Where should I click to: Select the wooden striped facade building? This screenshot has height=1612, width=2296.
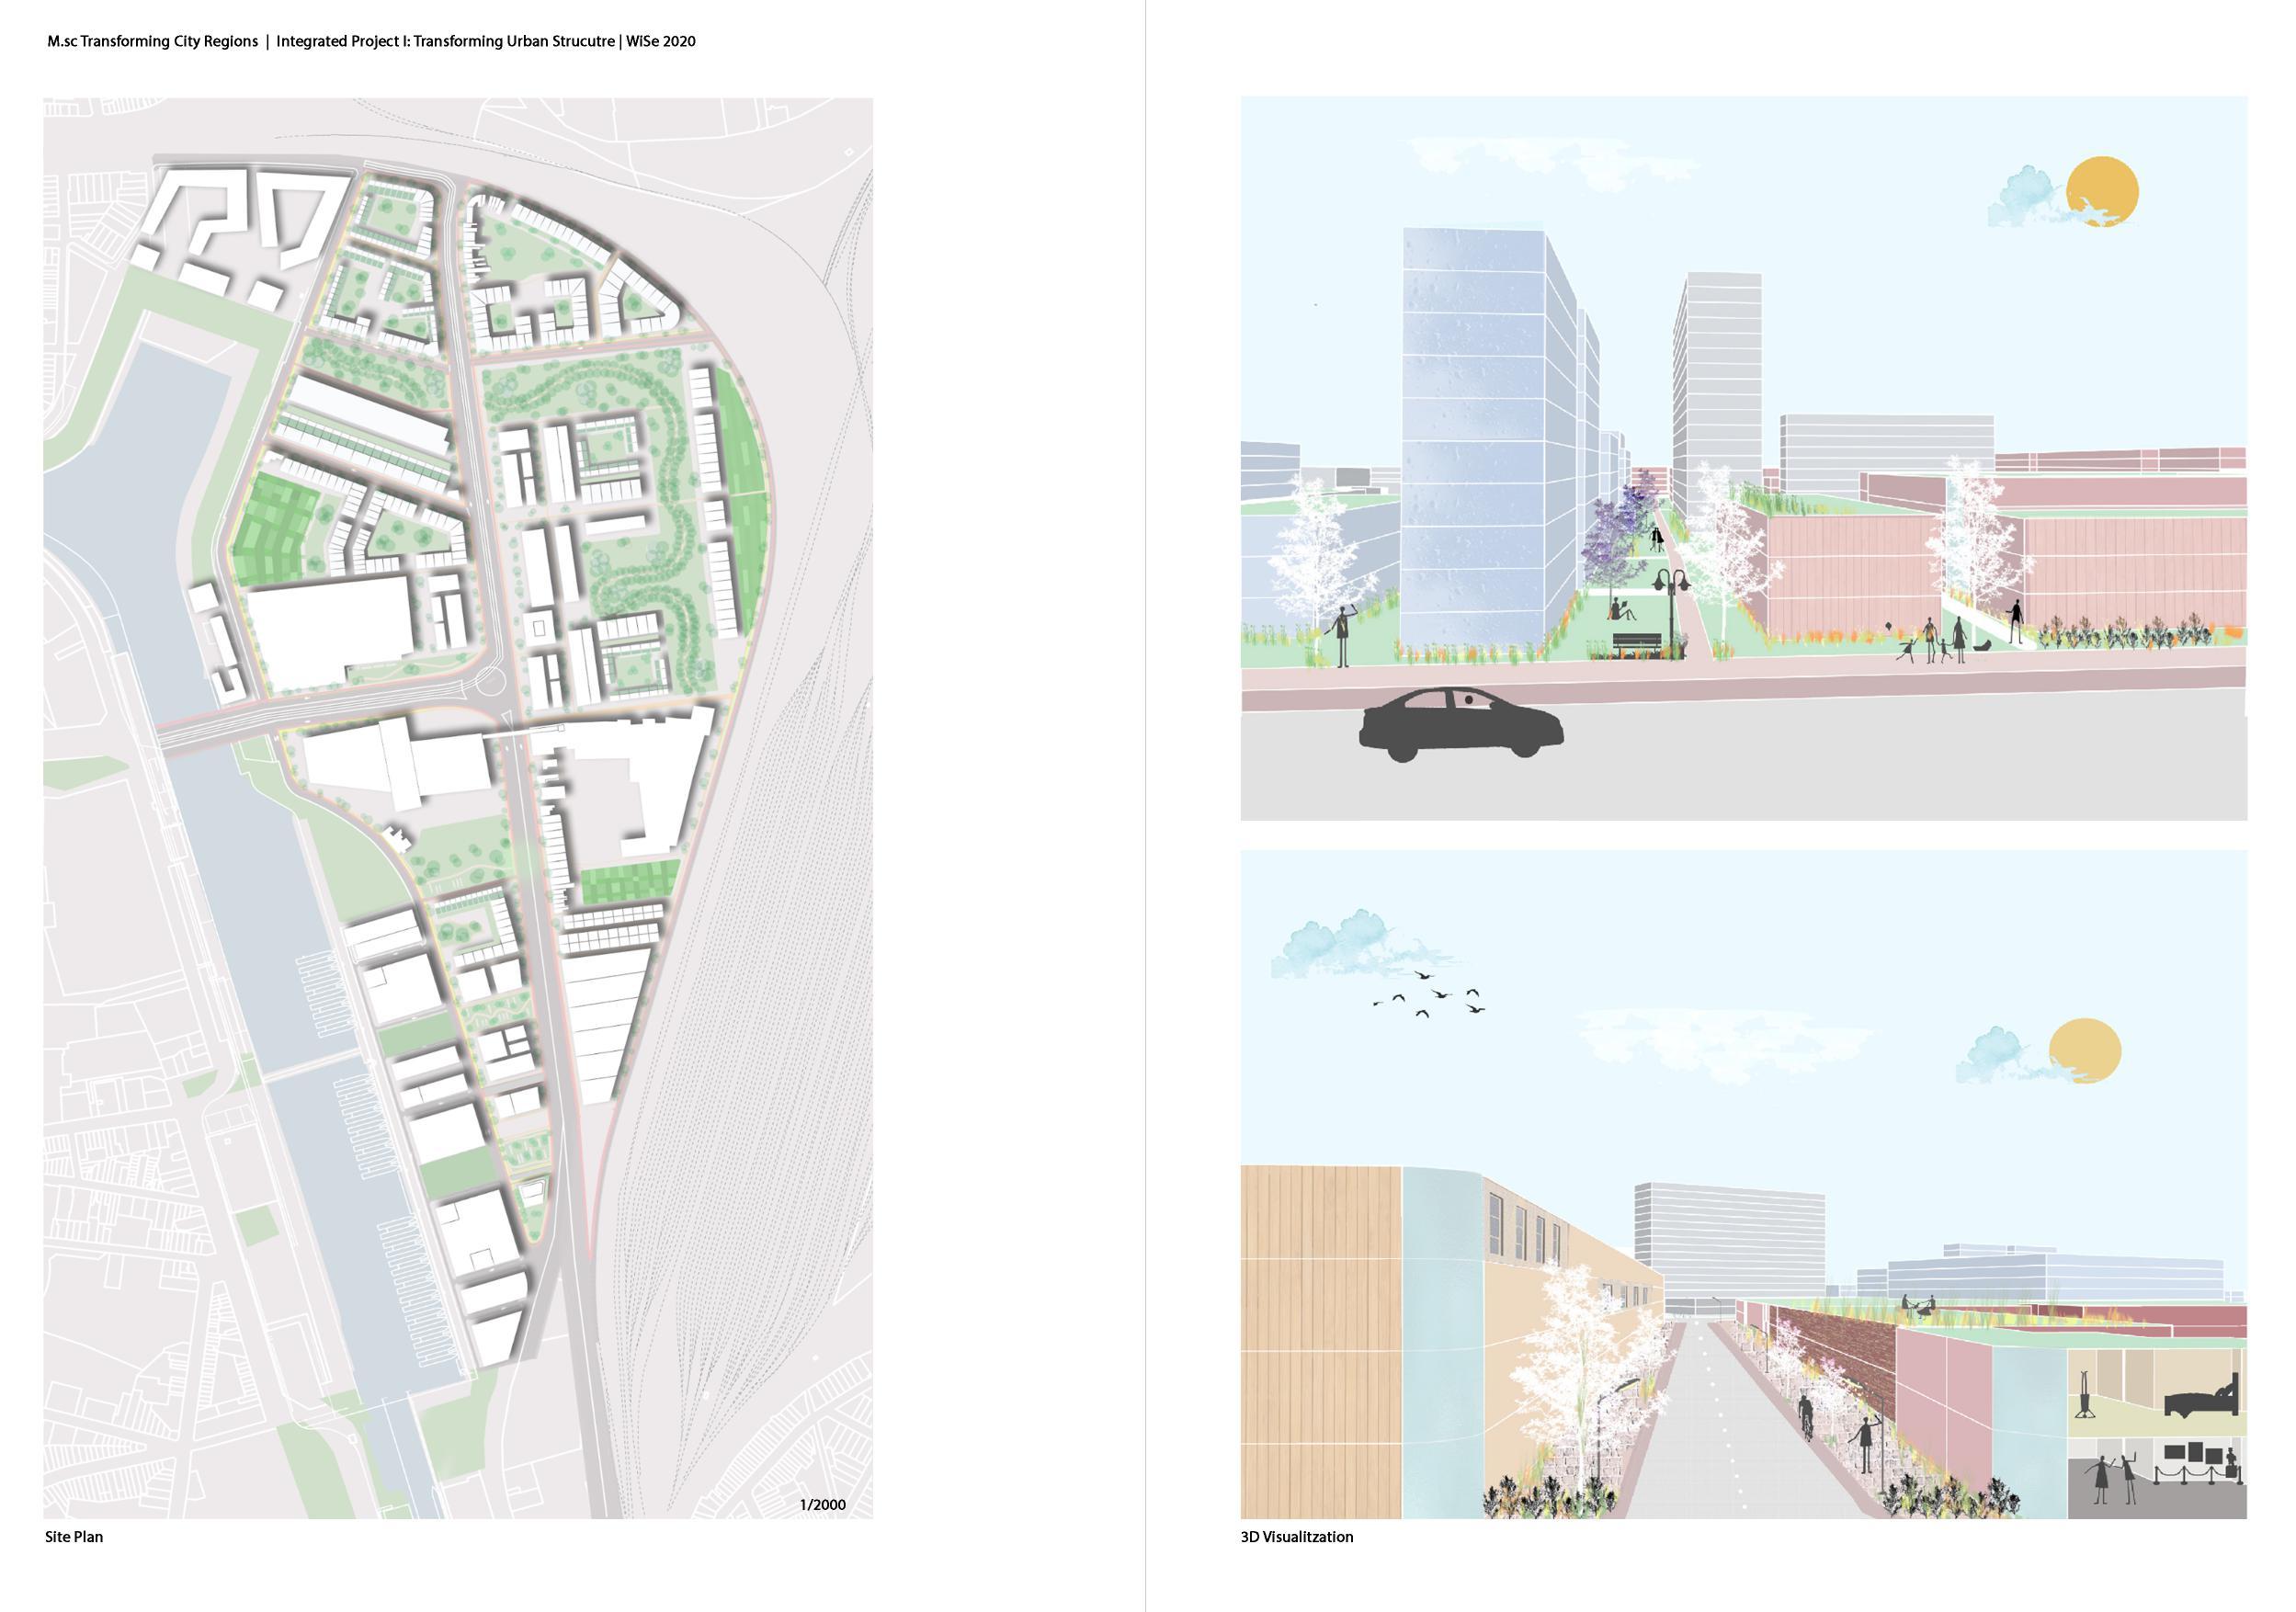(1320, 1340)
